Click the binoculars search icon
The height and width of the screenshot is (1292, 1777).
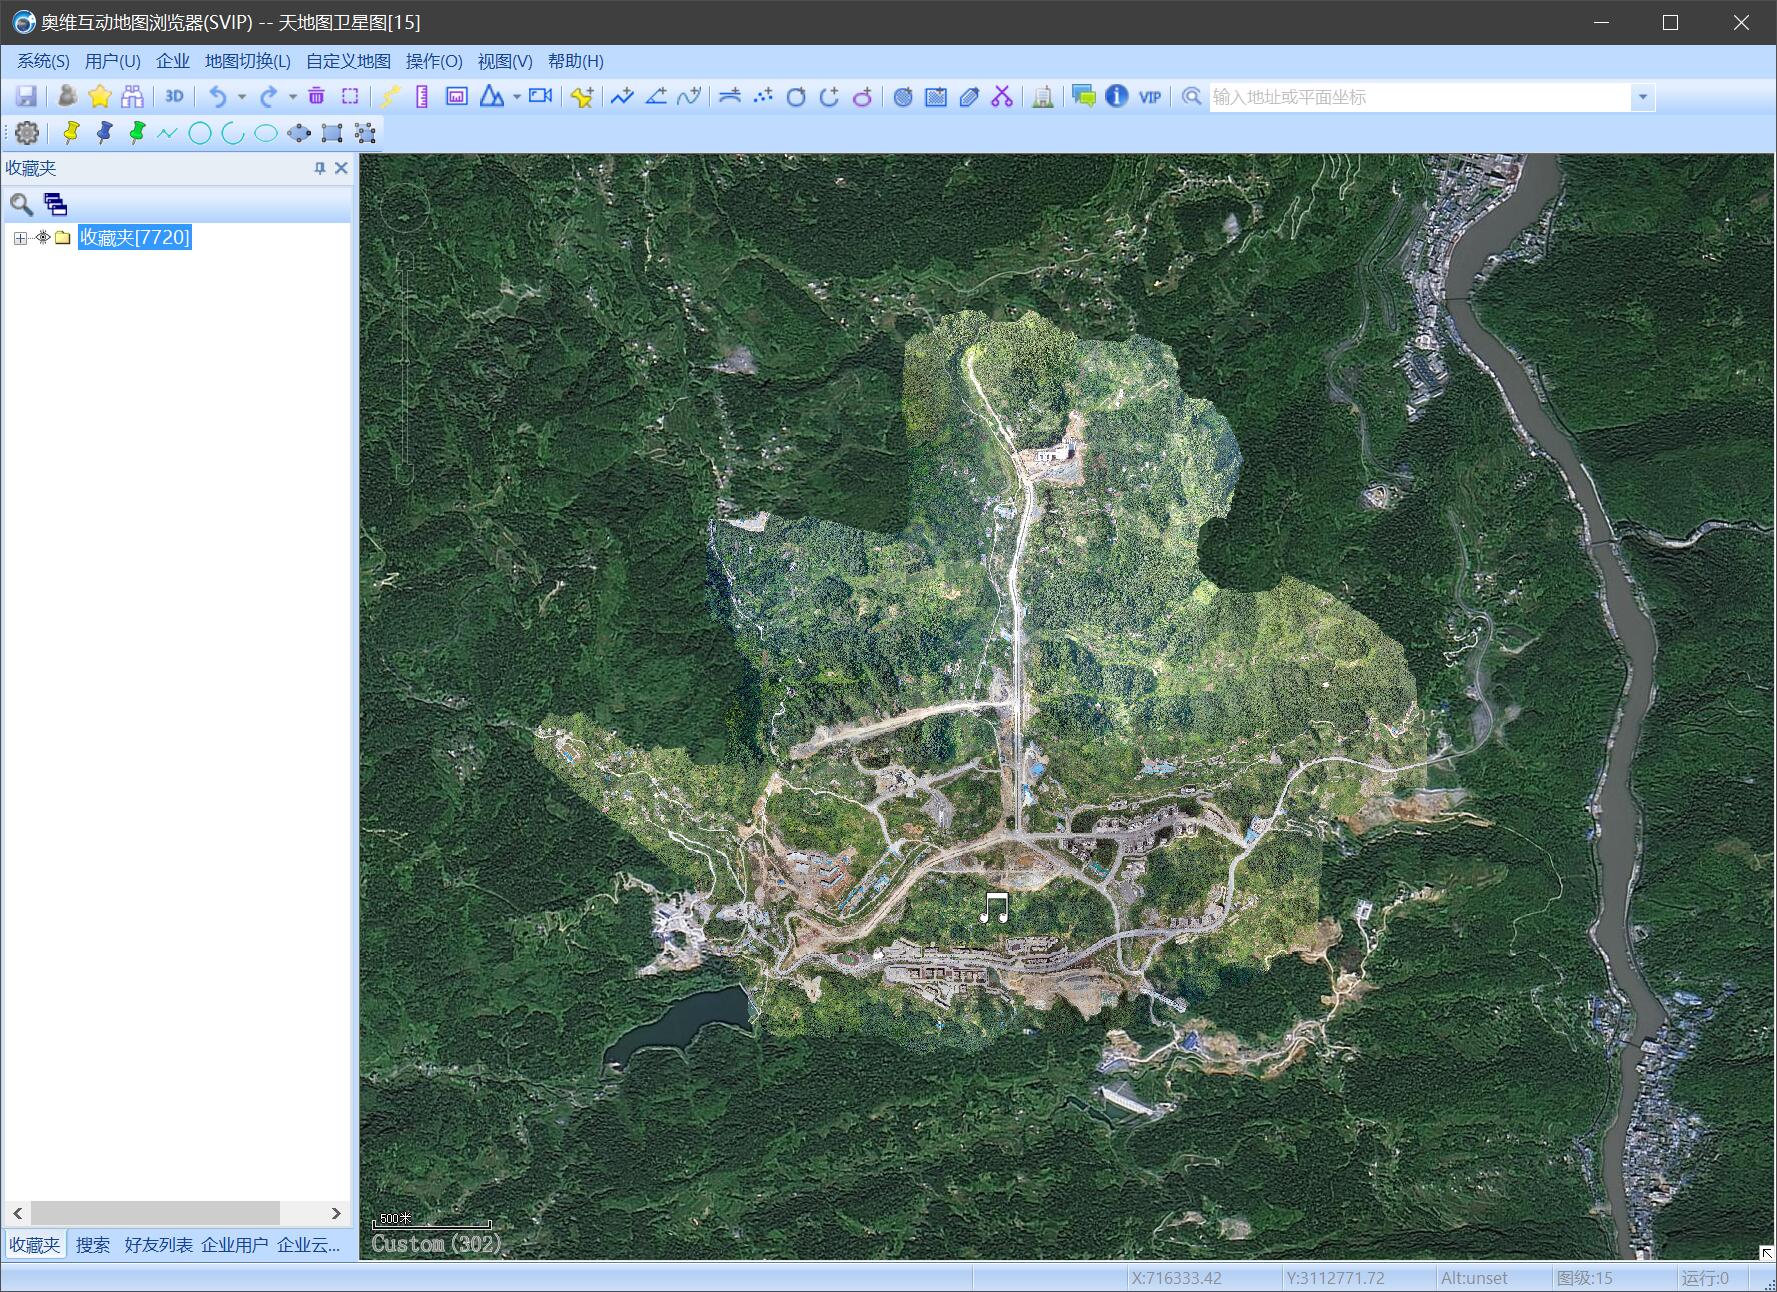click(132, 96)
